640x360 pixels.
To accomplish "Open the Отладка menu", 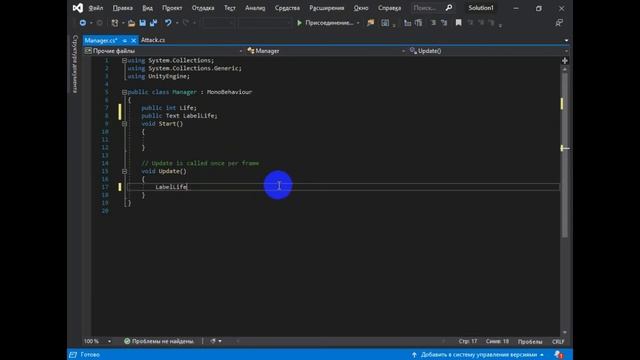I will point(203,8).
